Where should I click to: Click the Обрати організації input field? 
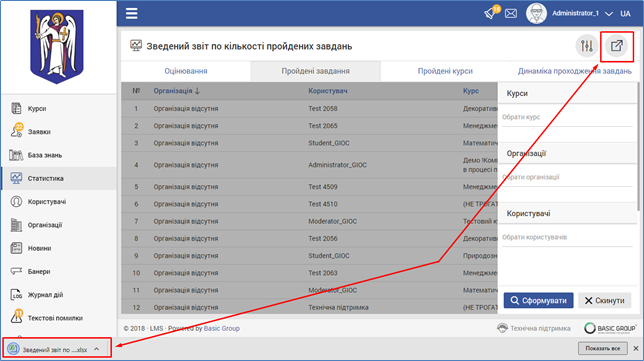[x=567, y=177]
